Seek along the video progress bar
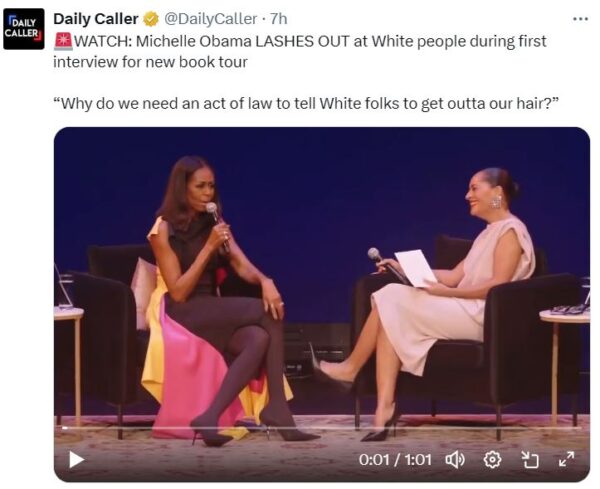Screen dimensions: 600x489 pos(321,427)
